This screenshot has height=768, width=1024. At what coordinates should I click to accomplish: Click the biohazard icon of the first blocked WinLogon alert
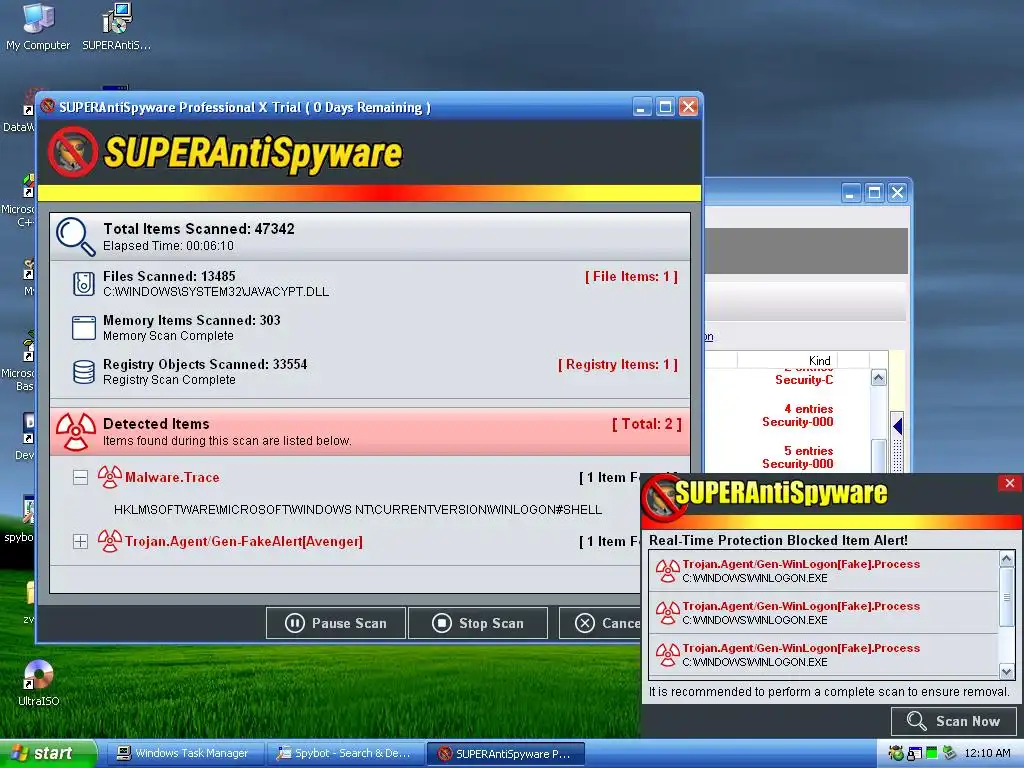[x=667, y=571]
